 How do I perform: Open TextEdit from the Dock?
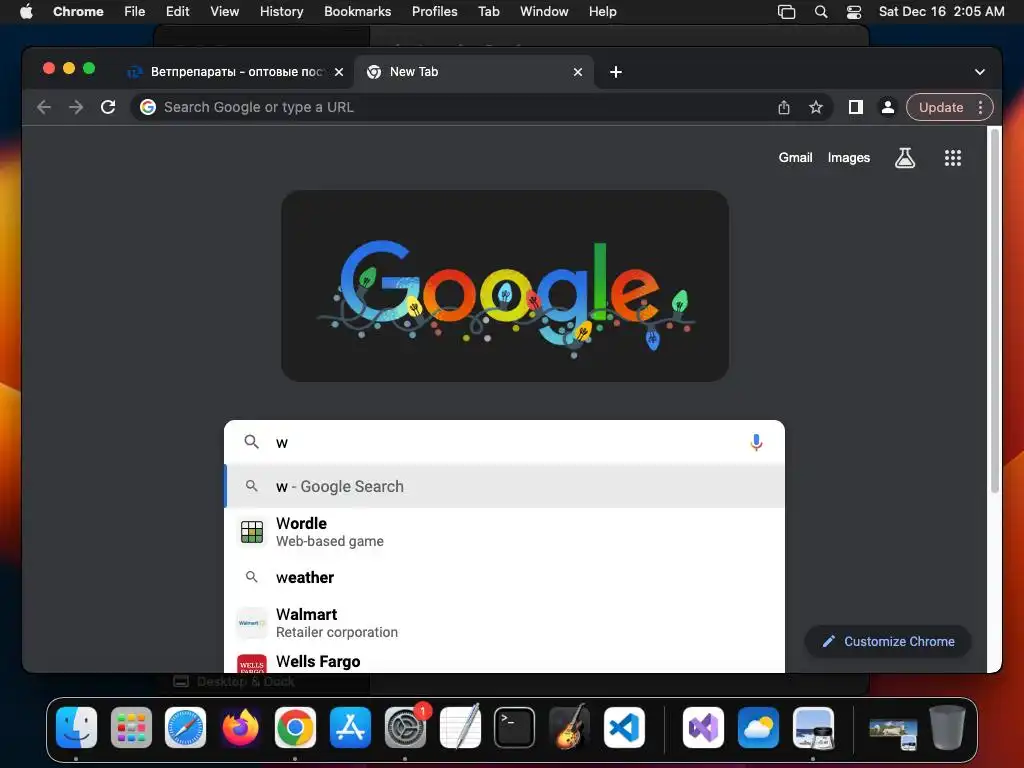pos(460,727)
